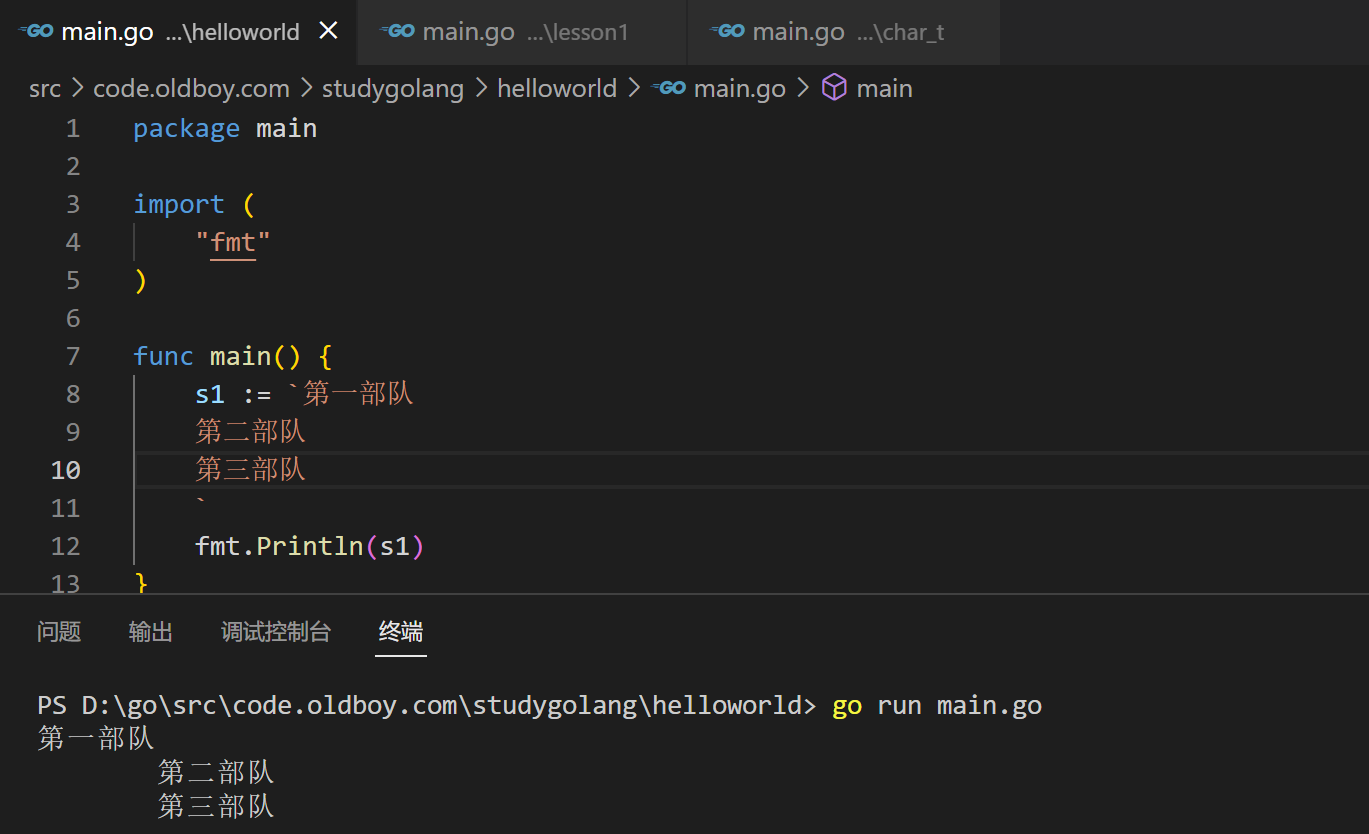
Task: Click Go file icon on helloworld tab
Action: coord(37,31)
